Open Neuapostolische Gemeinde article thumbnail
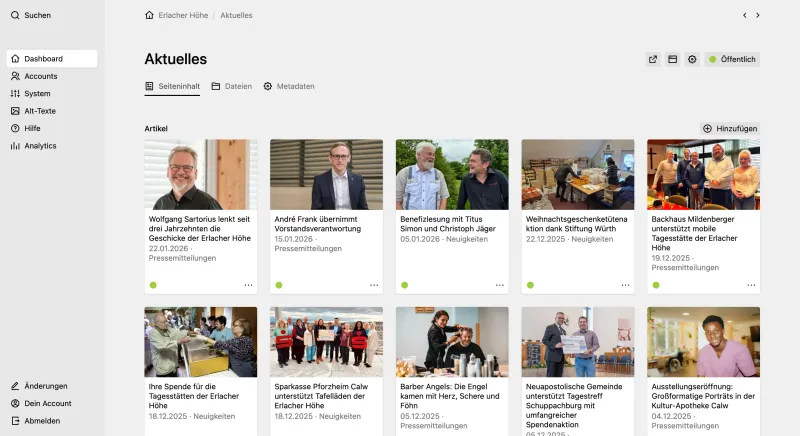 (578, 342)
